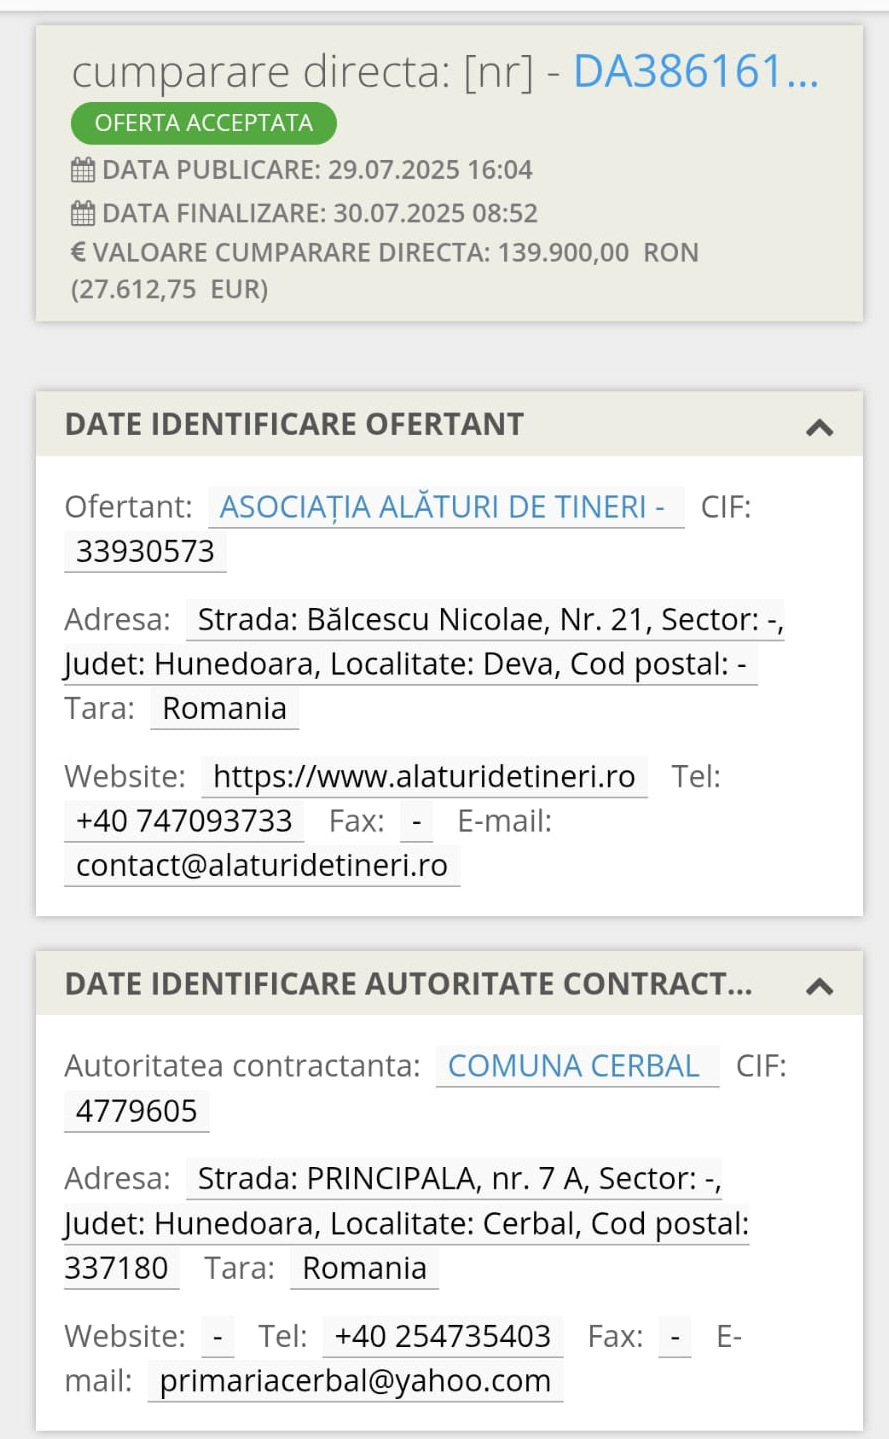The height and width of the screenshot is (1439, 889).
Task: Click the authority CIF value 4779605
Action: click(137, 1111)
